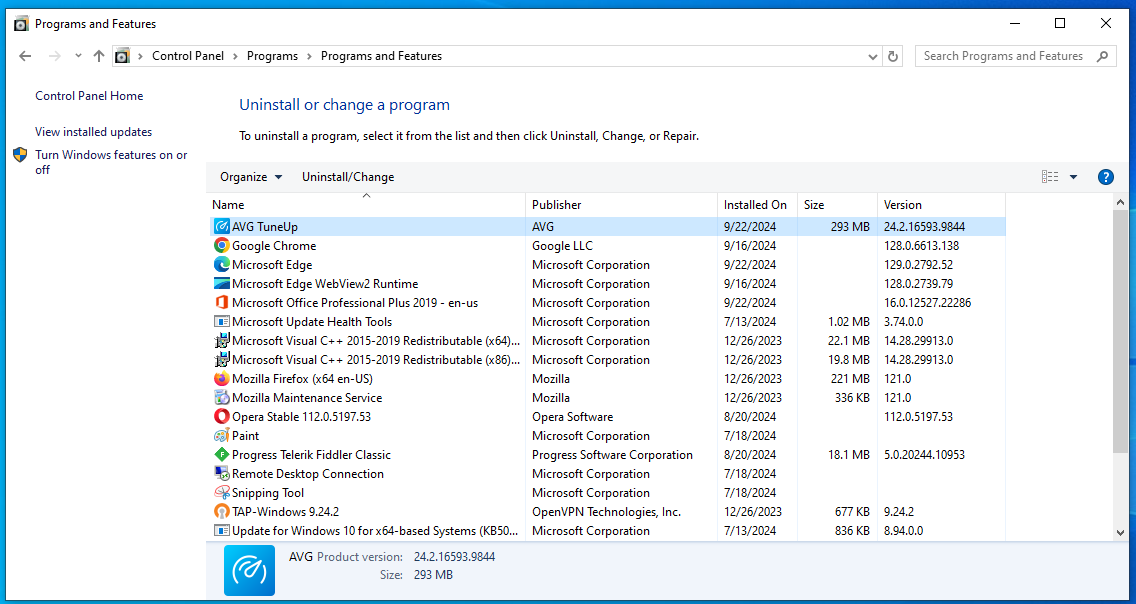Click the magnifier icon in search box

pos(1102,56)
